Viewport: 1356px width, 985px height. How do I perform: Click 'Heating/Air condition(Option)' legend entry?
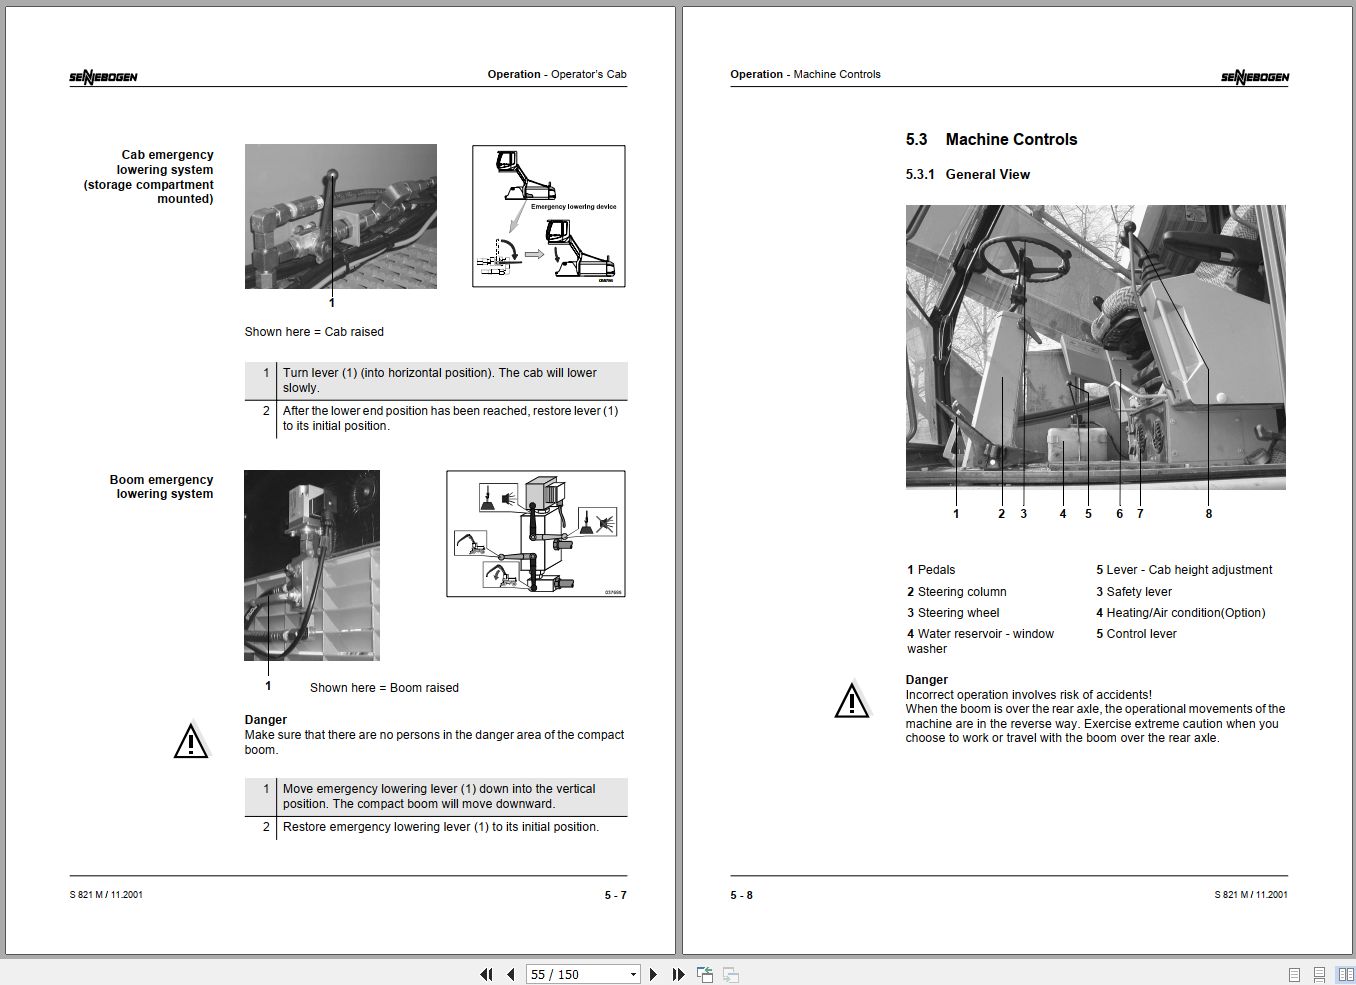[x=1180, y=613]
